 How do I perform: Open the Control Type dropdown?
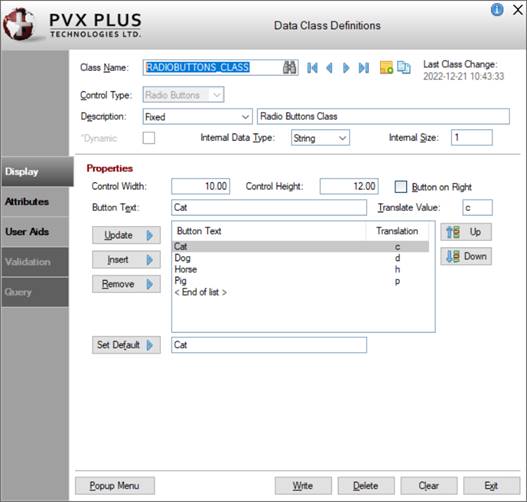[184, 95]
